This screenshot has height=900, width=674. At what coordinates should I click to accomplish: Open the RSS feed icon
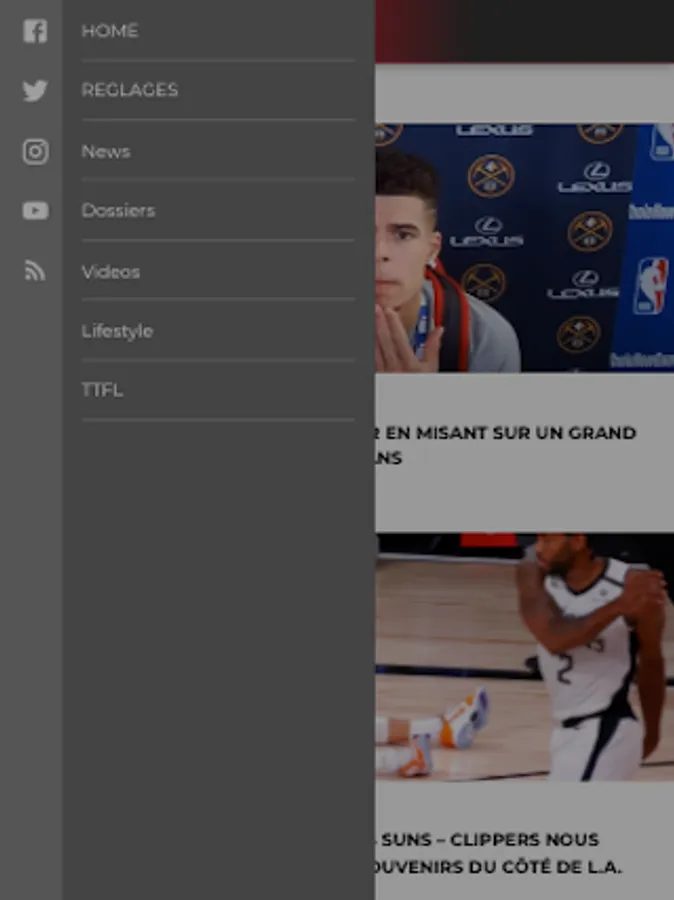pos(35,270)
